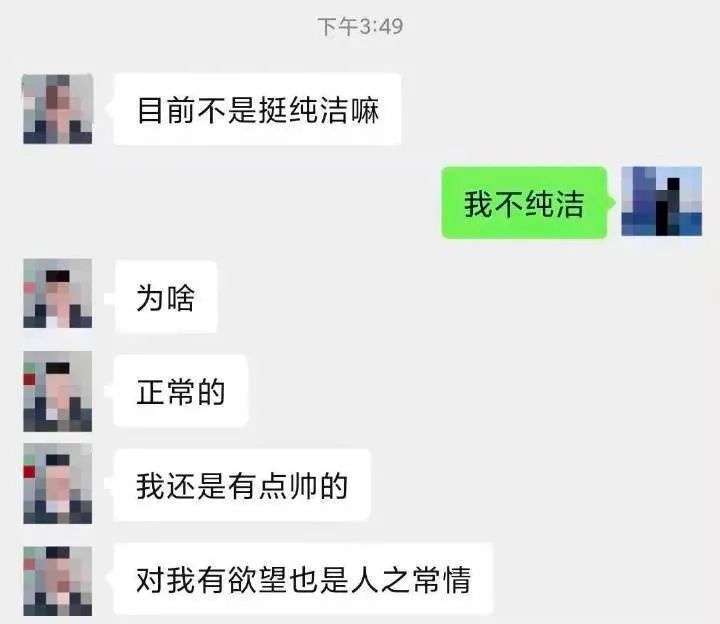
Task: Tap blank area left of the green bubble
Action: 230,202
